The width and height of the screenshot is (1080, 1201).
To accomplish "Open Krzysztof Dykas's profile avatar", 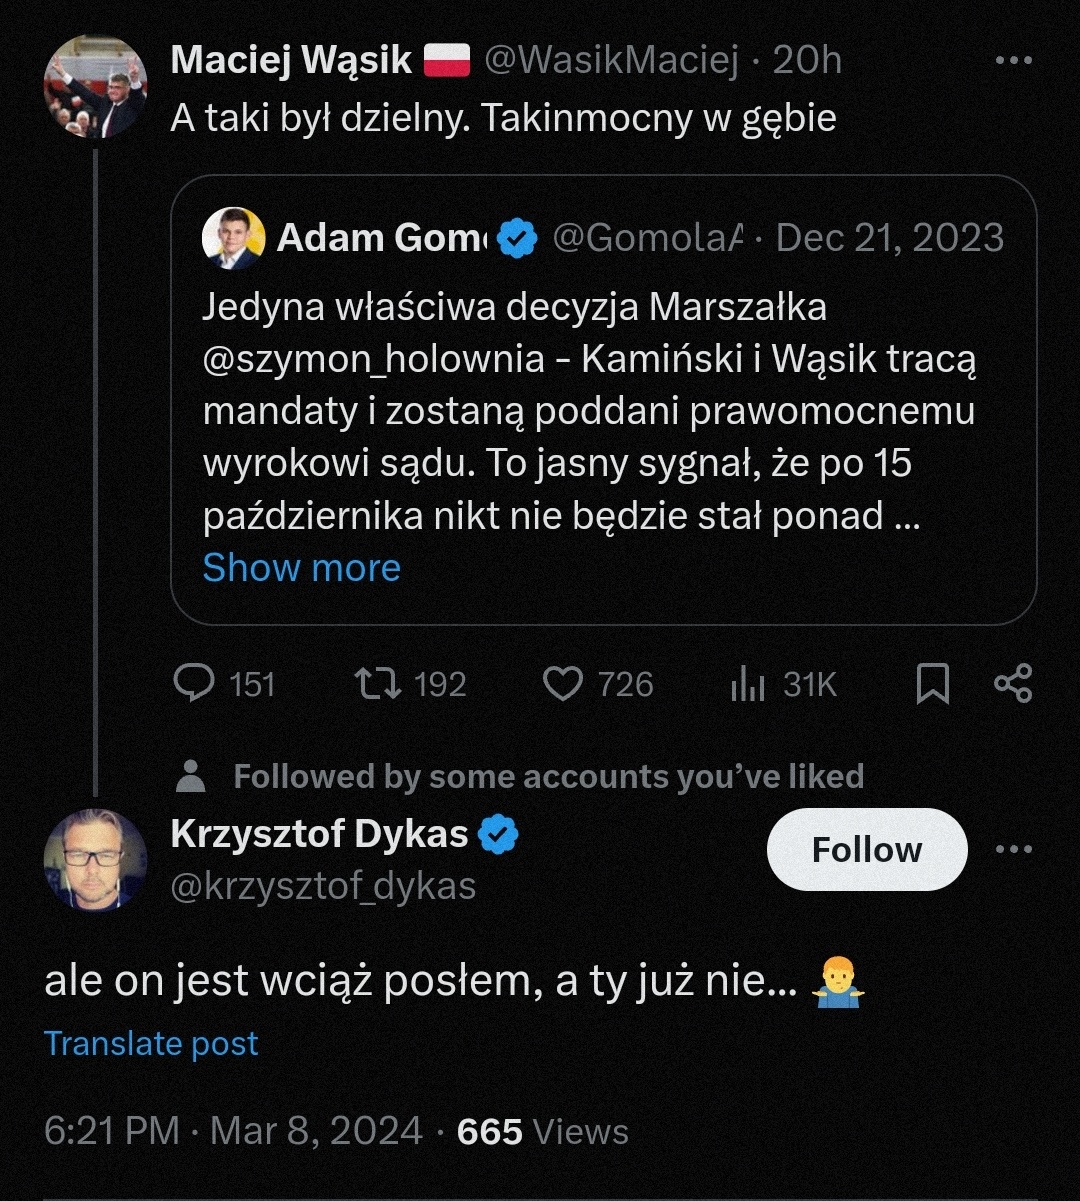I will coord(96,860).
